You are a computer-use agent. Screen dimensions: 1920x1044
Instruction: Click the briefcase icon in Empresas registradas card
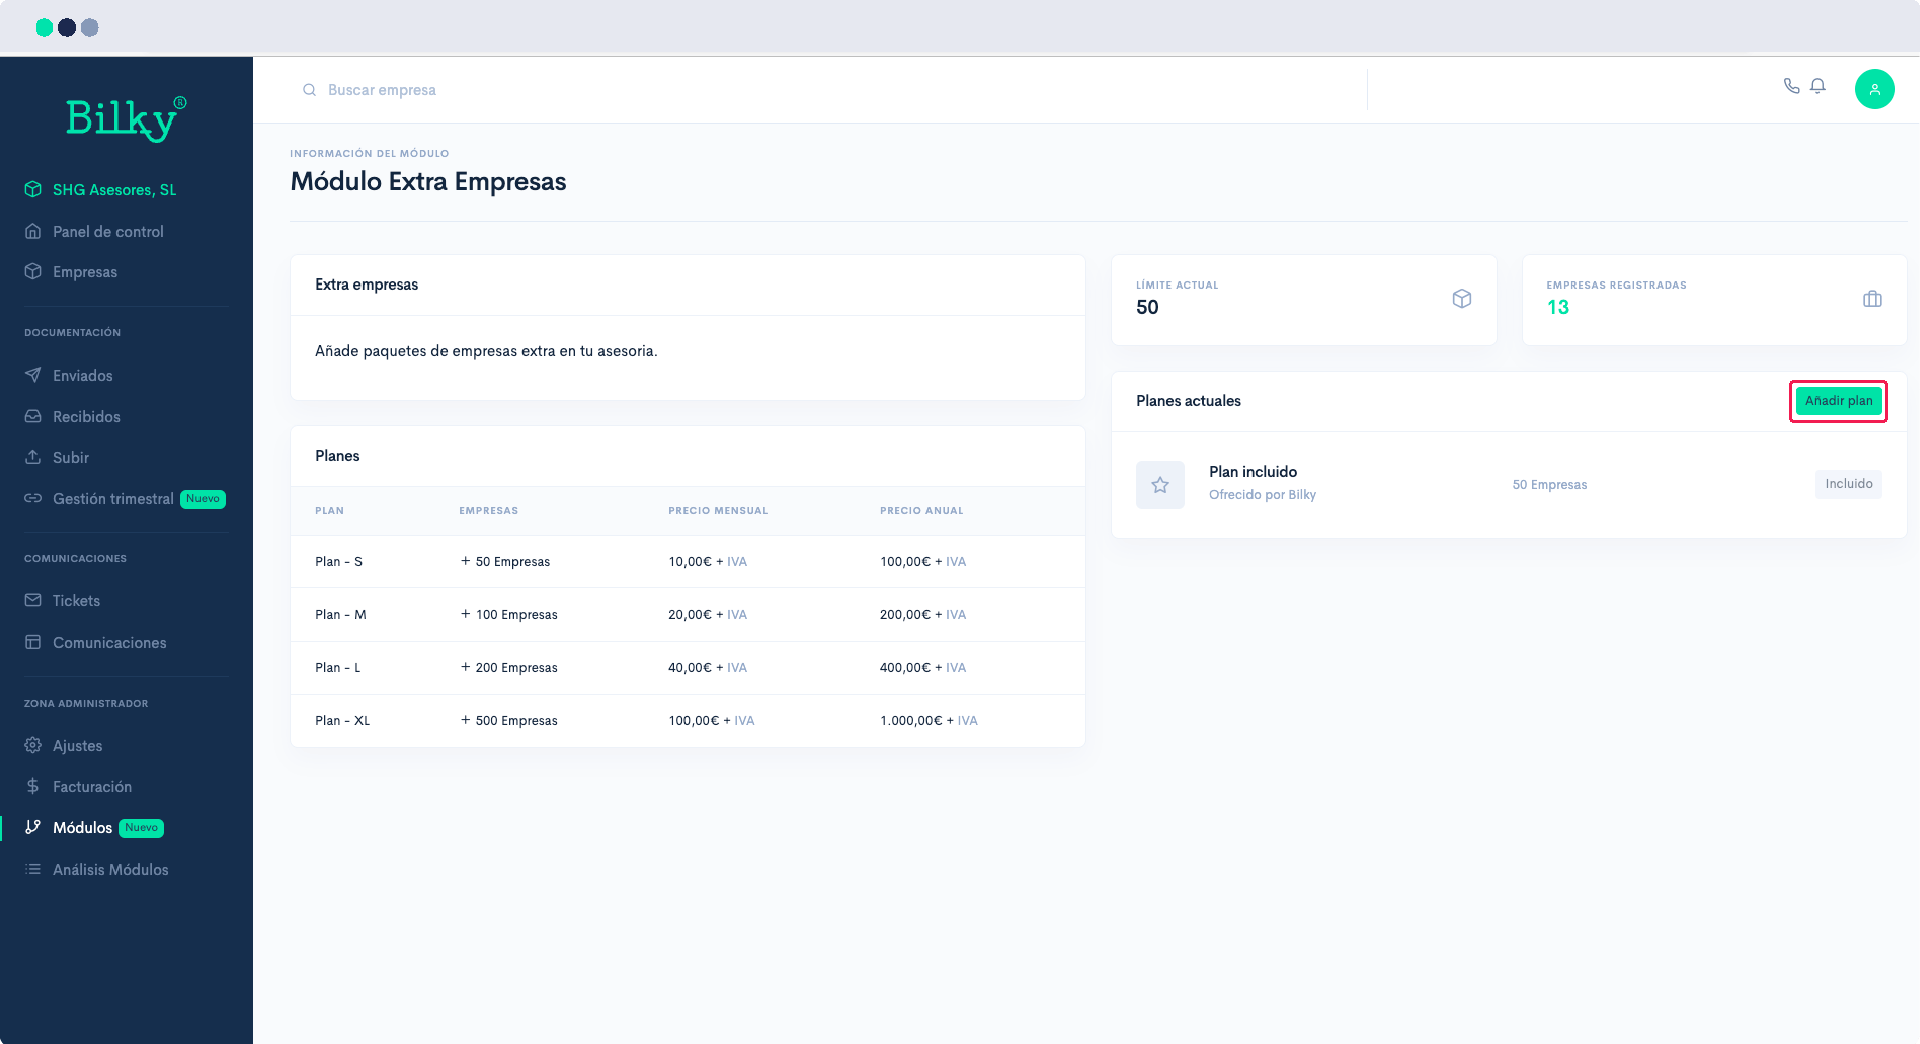(x=1872, y=299)
